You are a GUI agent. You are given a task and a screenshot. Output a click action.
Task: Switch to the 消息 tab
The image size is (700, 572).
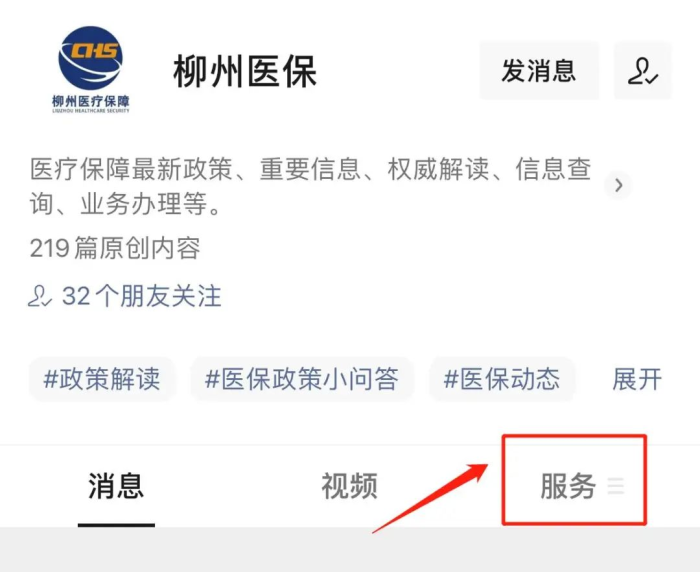116,486
